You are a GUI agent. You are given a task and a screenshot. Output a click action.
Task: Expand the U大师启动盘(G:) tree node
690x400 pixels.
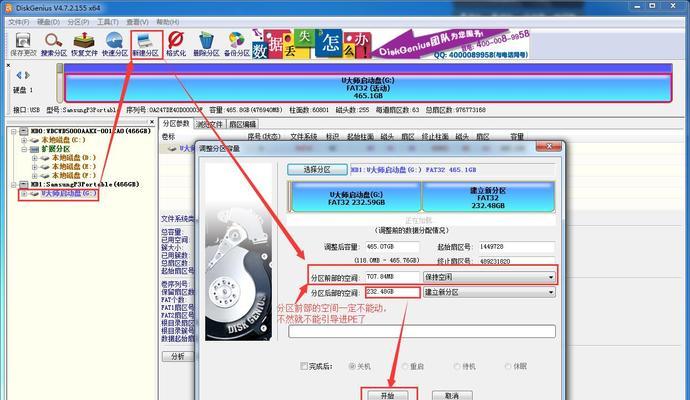pyautogui.click(x=24, y=194)
